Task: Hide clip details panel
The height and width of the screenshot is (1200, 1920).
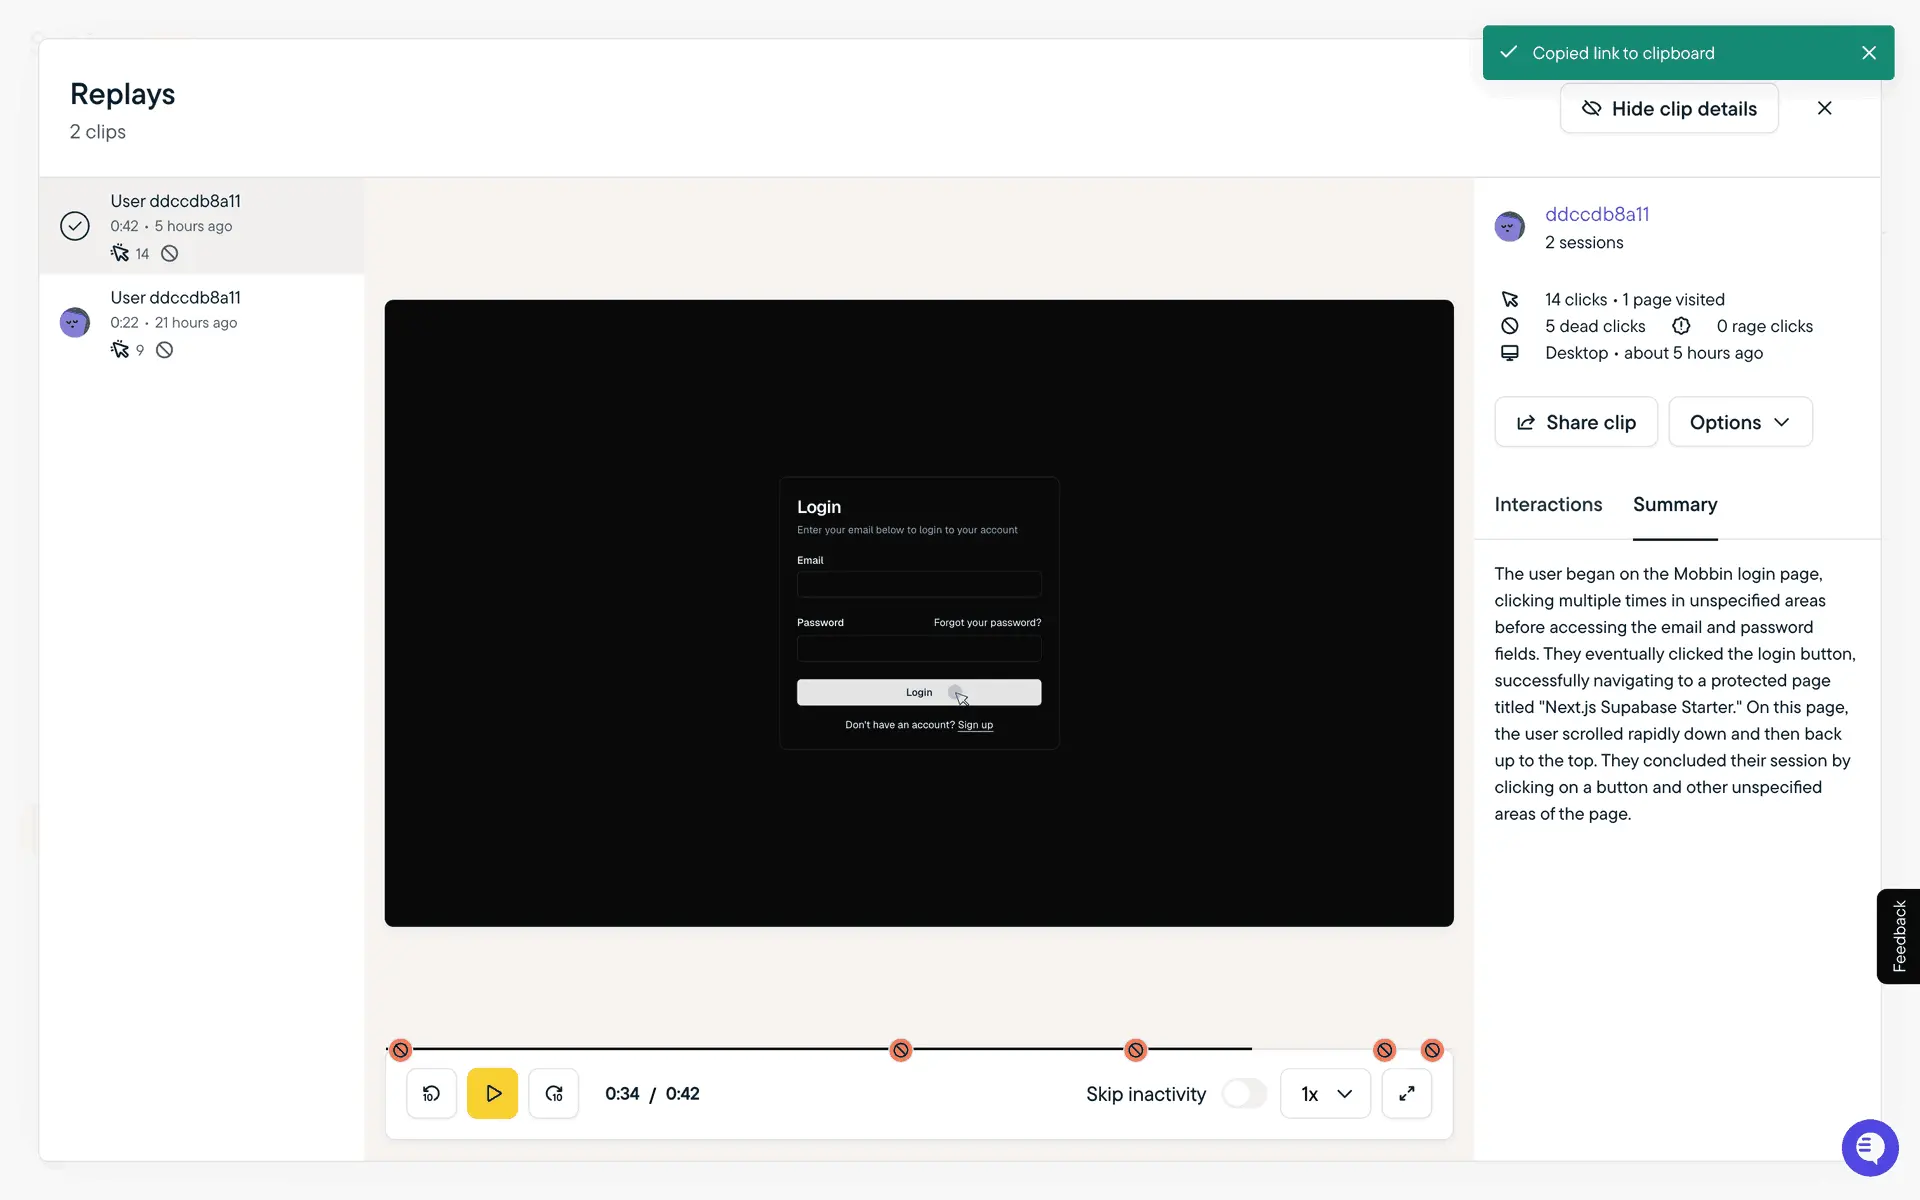Action: click(1668, 108)
